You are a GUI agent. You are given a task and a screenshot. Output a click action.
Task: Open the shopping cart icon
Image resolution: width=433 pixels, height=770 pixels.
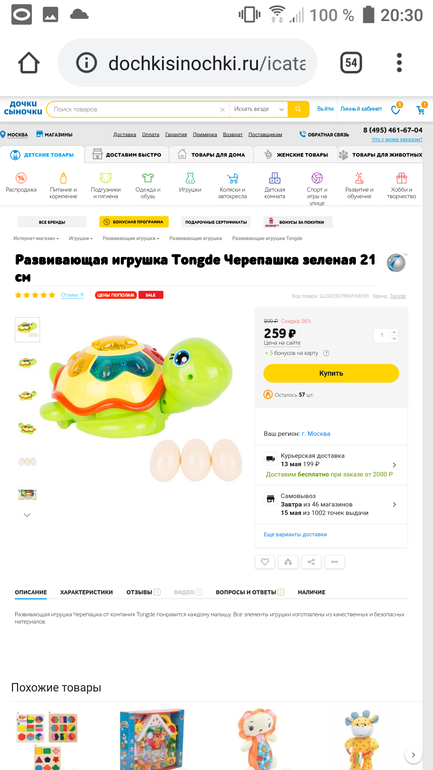[x=421, y=110]
